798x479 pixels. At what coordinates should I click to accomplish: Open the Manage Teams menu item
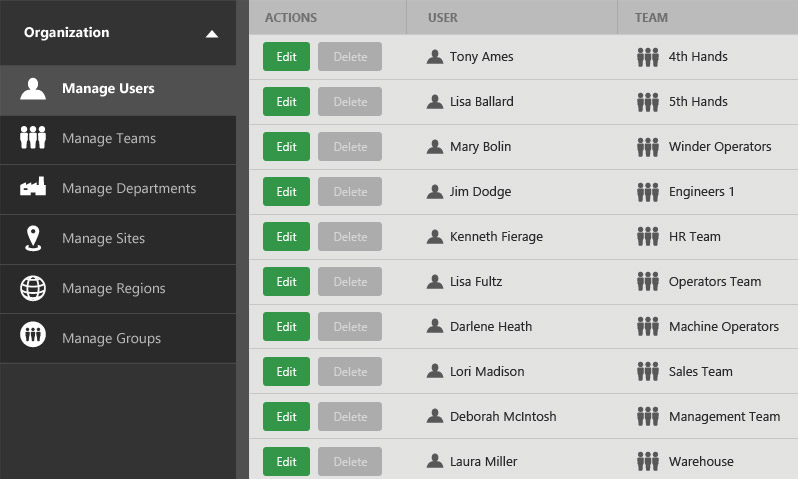click(x=108, y=138)
